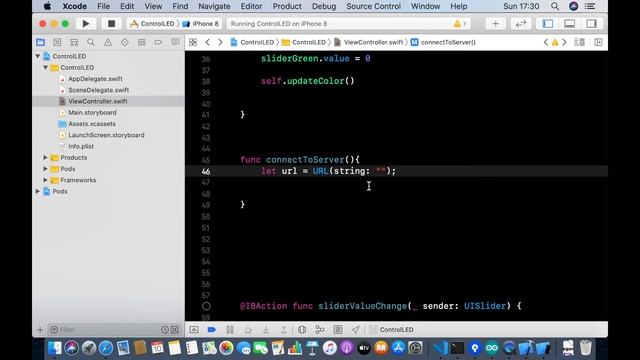Open the Source Control navigator icon
The image size is (640, 360).
(57, 42)
